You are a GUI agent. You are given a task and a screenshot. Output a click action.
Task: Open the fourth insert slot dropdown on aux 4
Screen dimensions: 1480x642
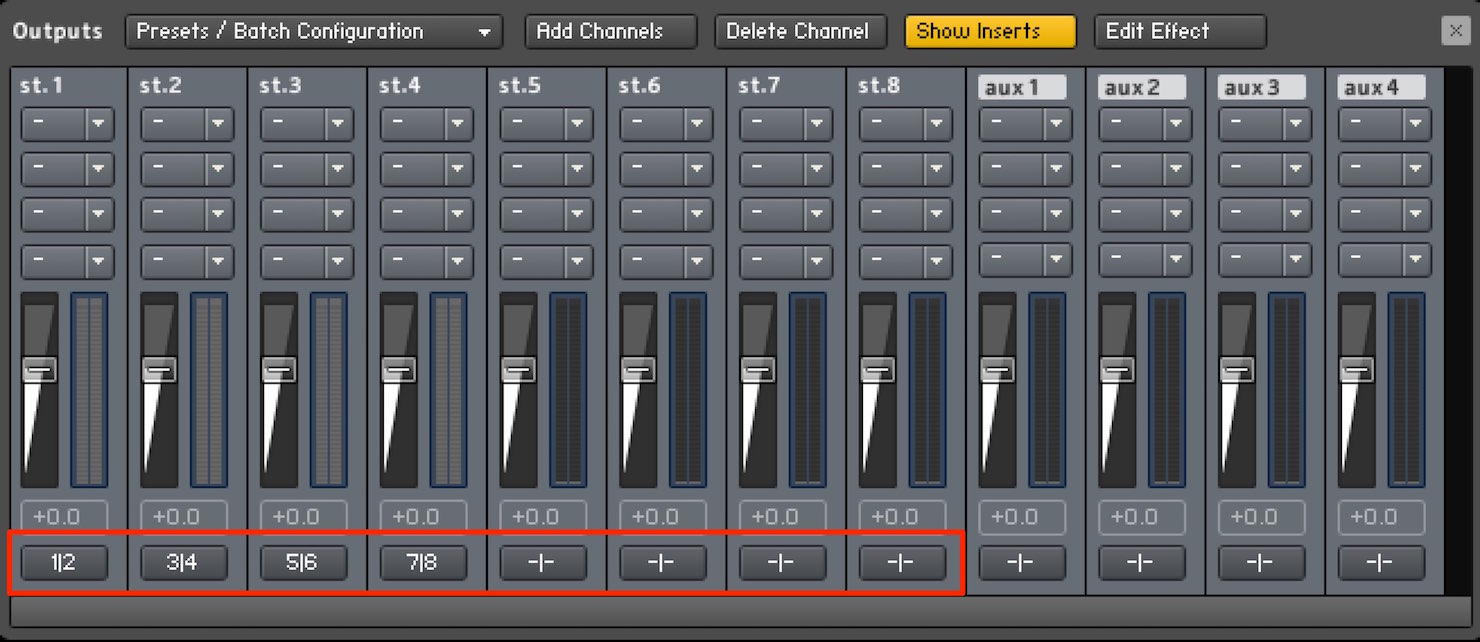point(1384,261)
